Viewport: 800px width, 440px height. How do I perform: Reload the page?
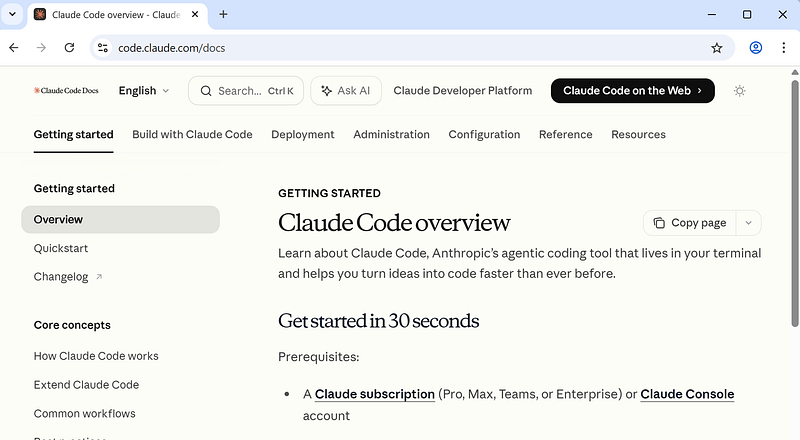[69, 47]
